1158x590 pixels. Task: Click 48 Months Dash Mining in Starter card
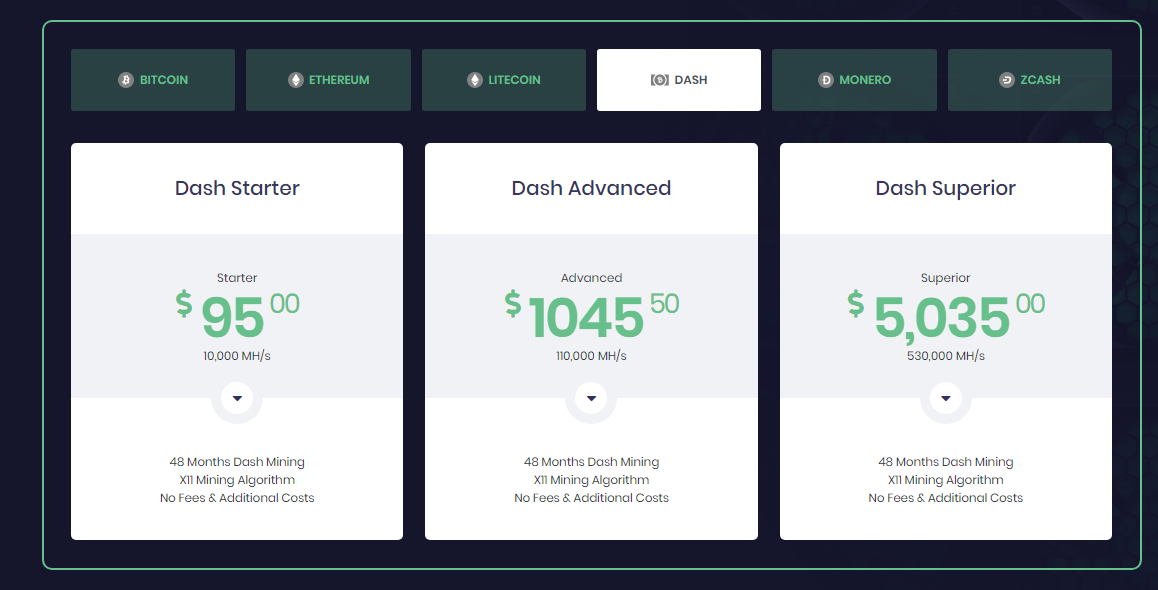pos(237,462)
